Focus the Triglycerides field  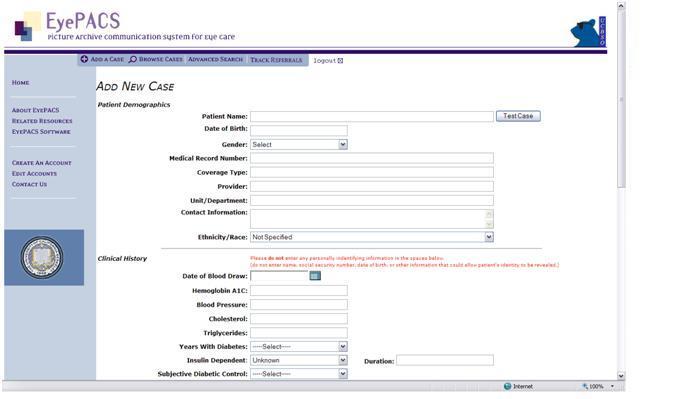[299, 333]
